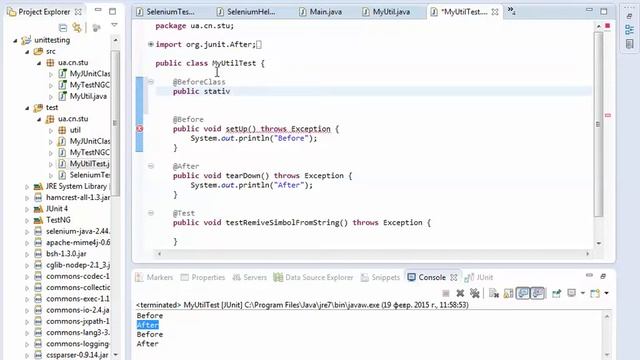Click red error marker in overview ruler
Viewport: 640px width, 360px height.
pyautogui.click(x=608, y=116)
